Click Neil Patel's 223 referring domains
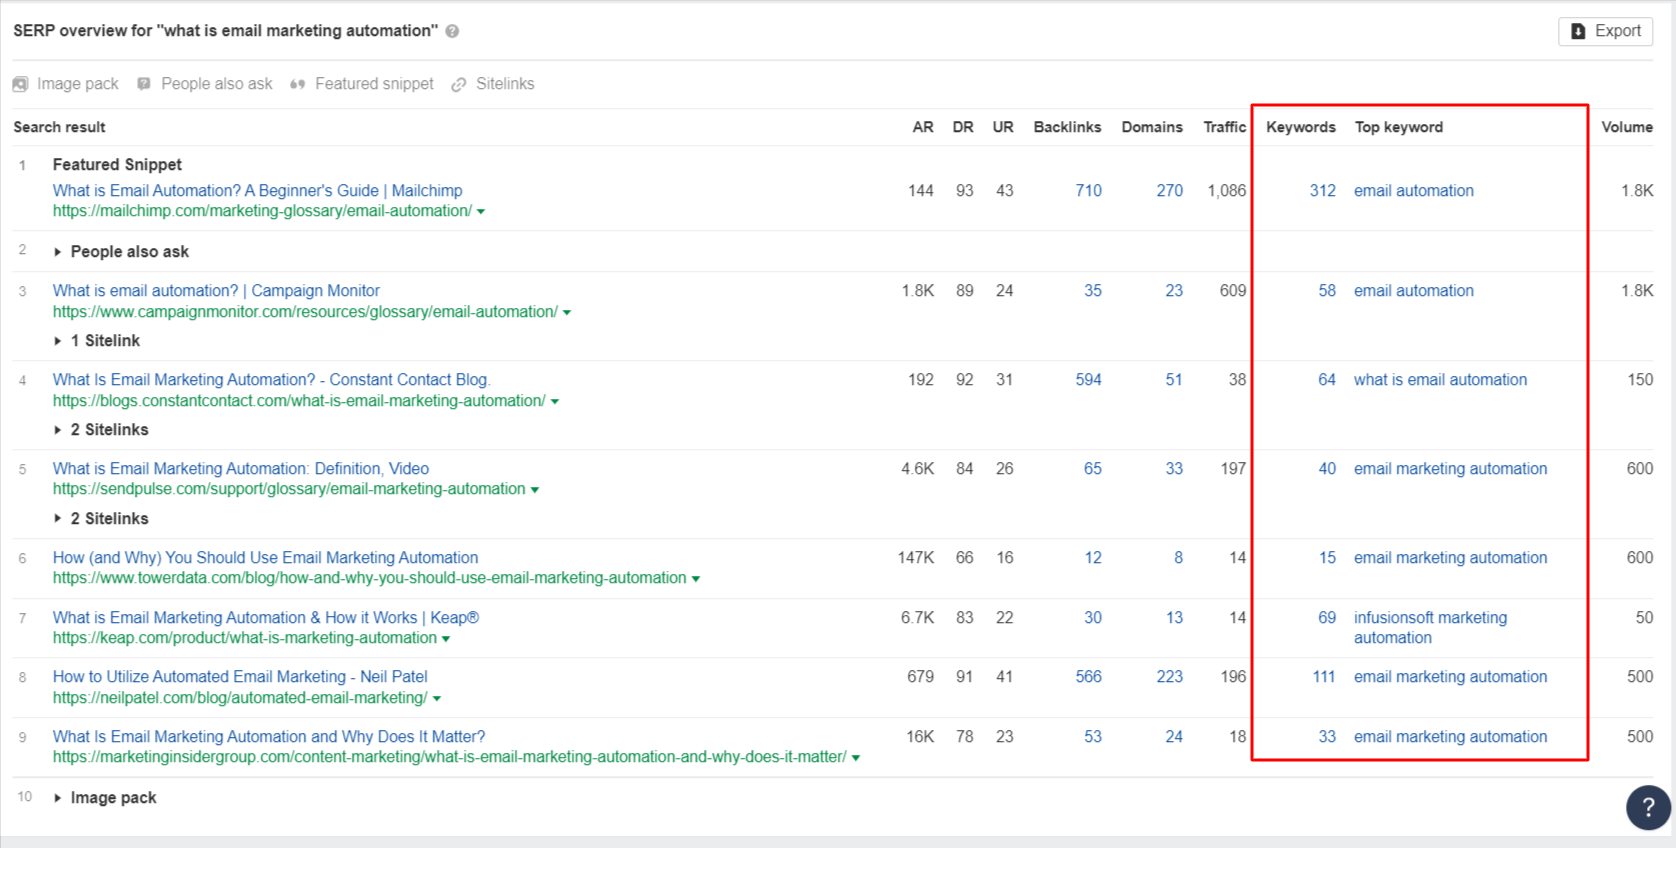This screenshot has width=1676, height=882. coord(1169,677)
